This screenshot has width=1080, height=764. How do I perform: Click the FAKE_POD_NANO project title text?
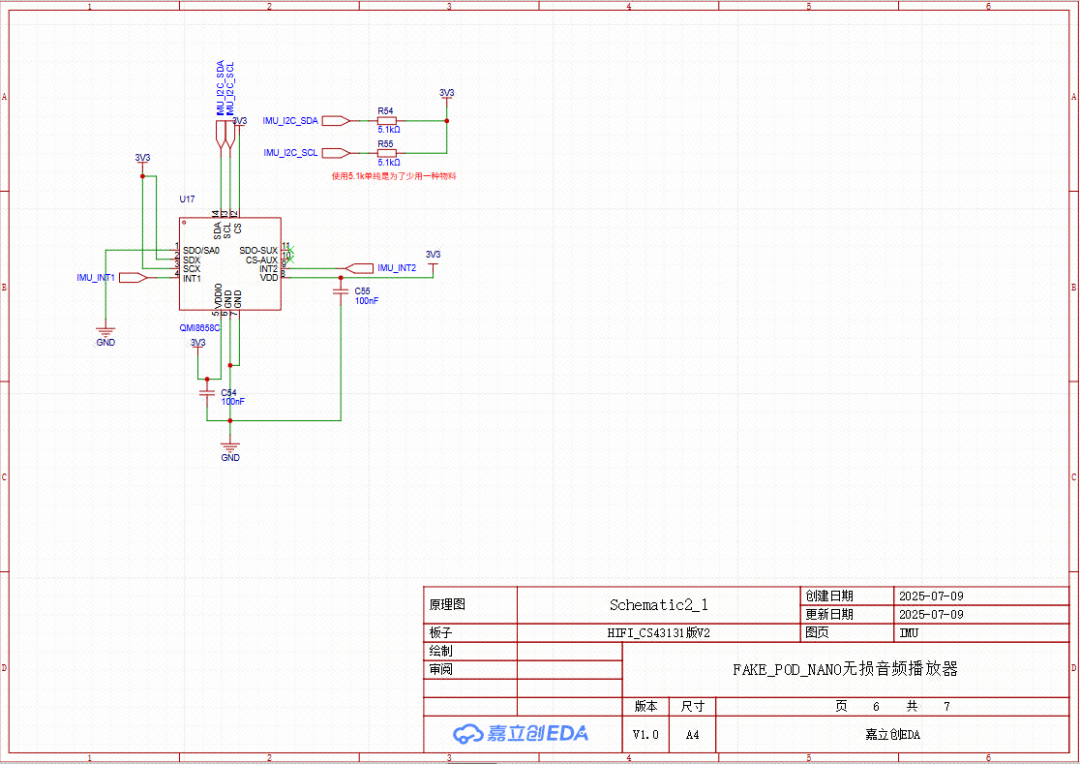click(845, 669)
